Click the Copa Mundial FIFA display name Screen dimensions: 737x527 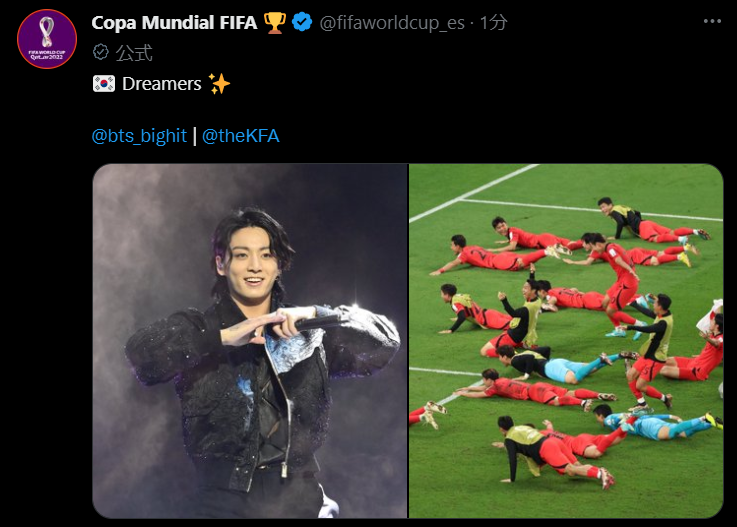coord(174,23)
